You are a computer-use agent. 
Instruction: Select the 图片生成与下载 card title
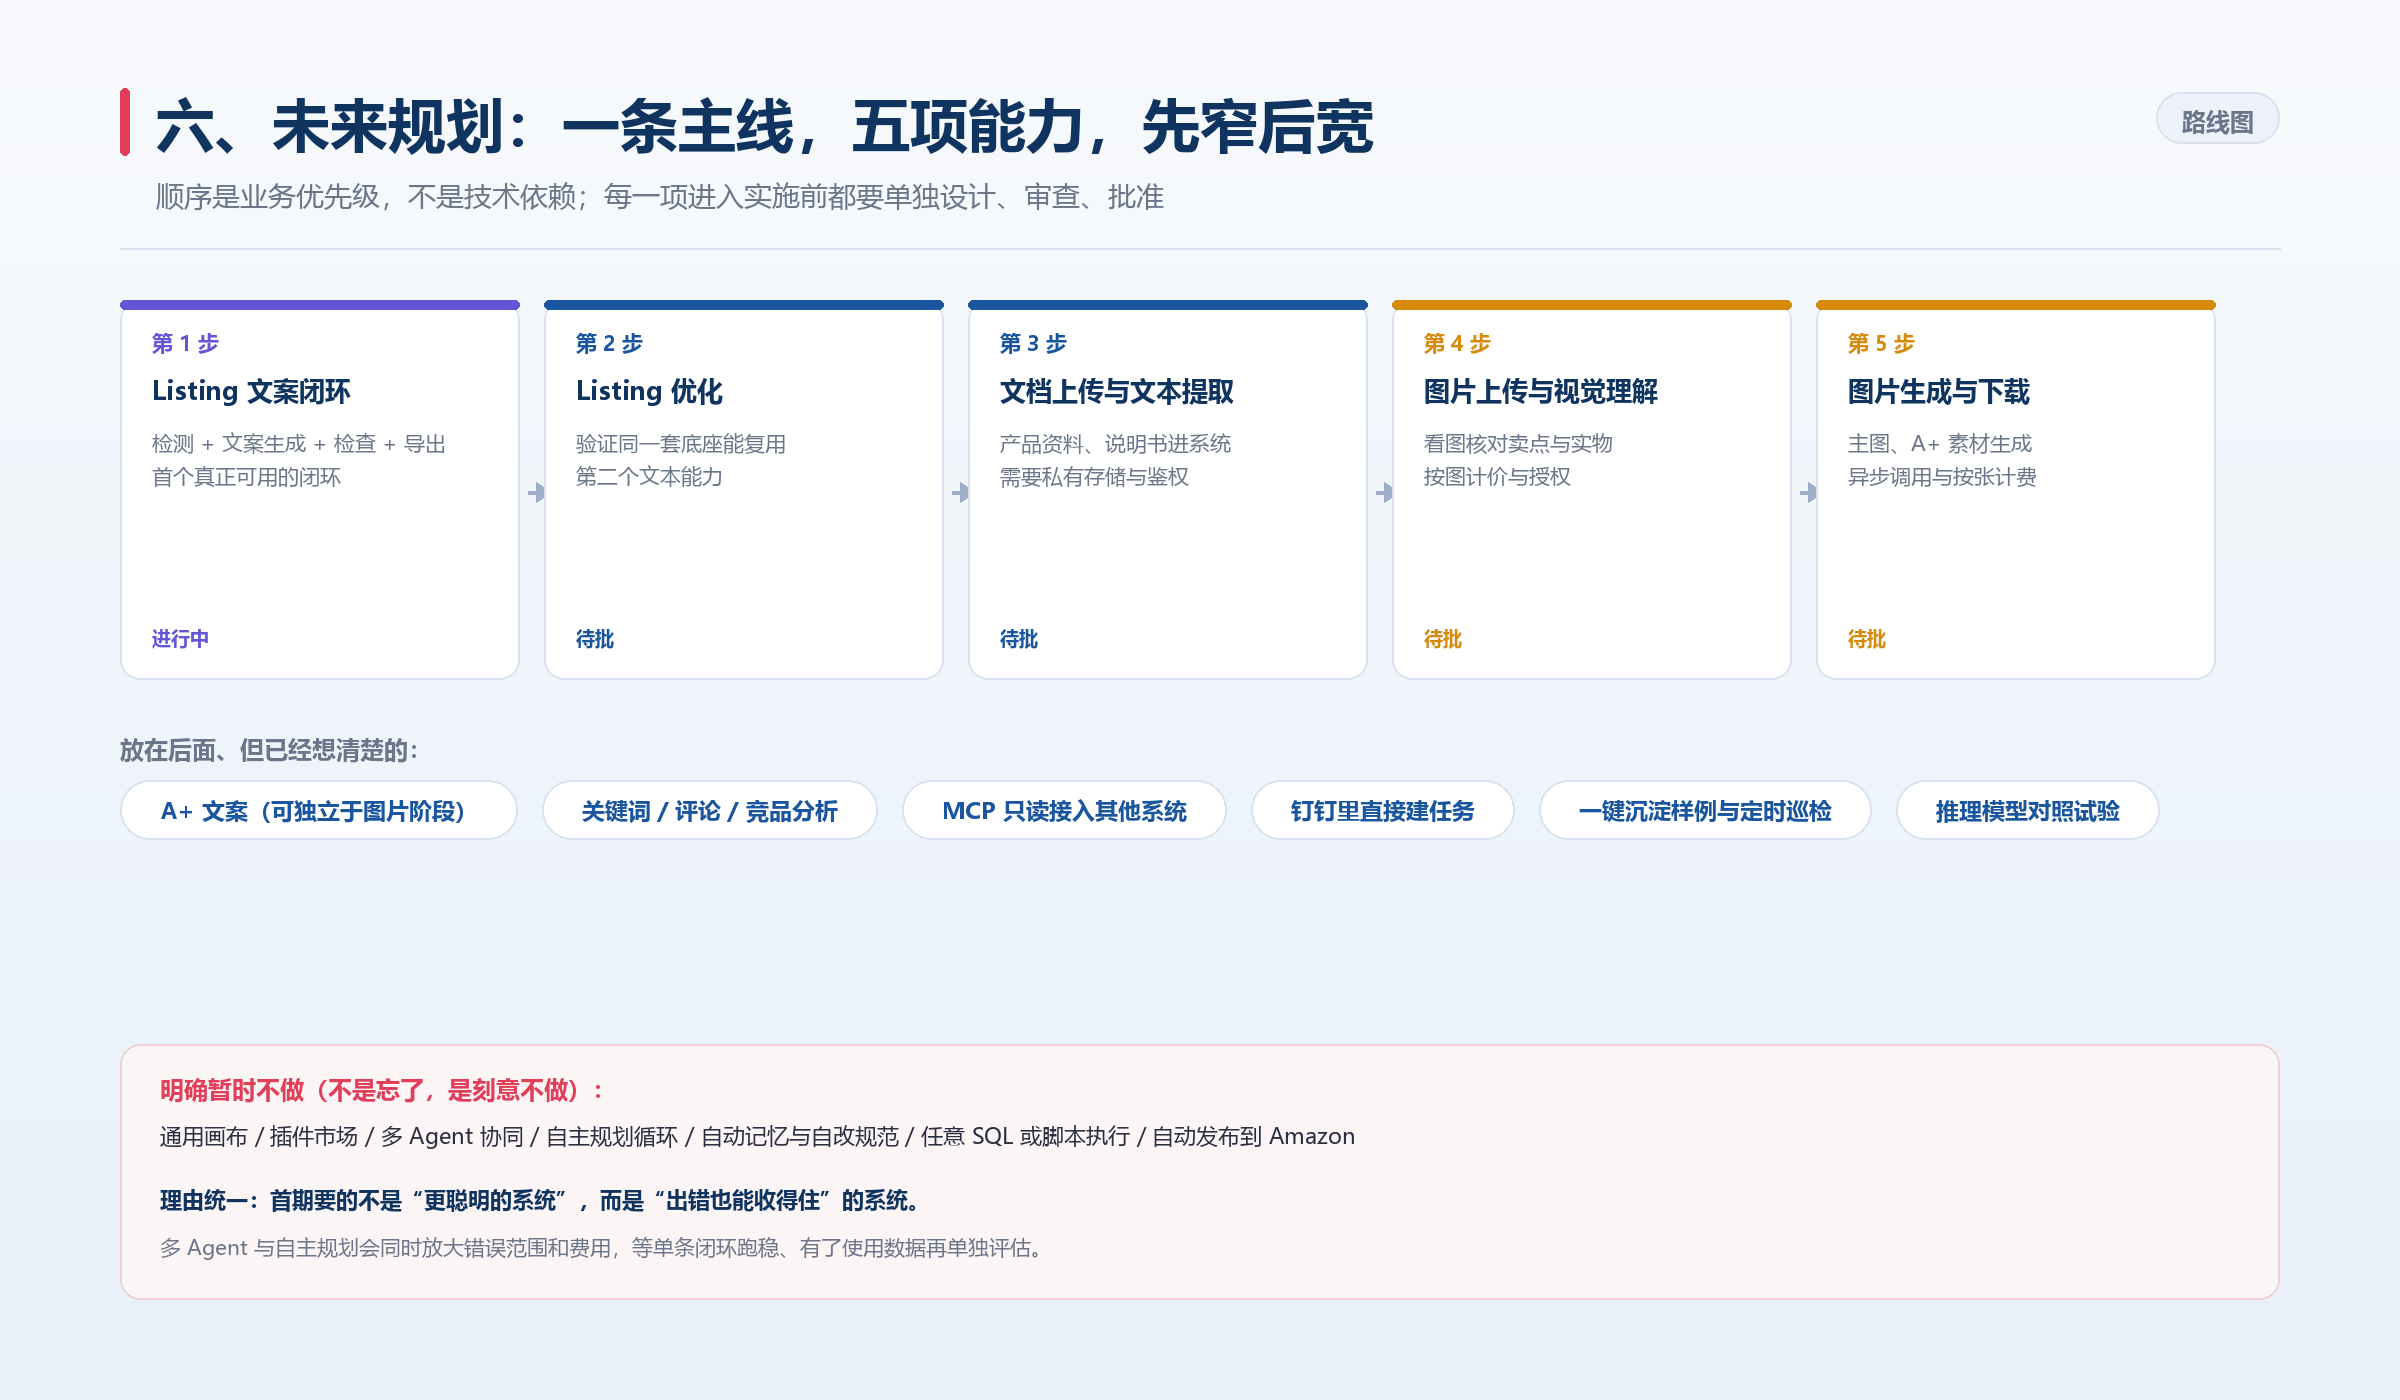1938,391
